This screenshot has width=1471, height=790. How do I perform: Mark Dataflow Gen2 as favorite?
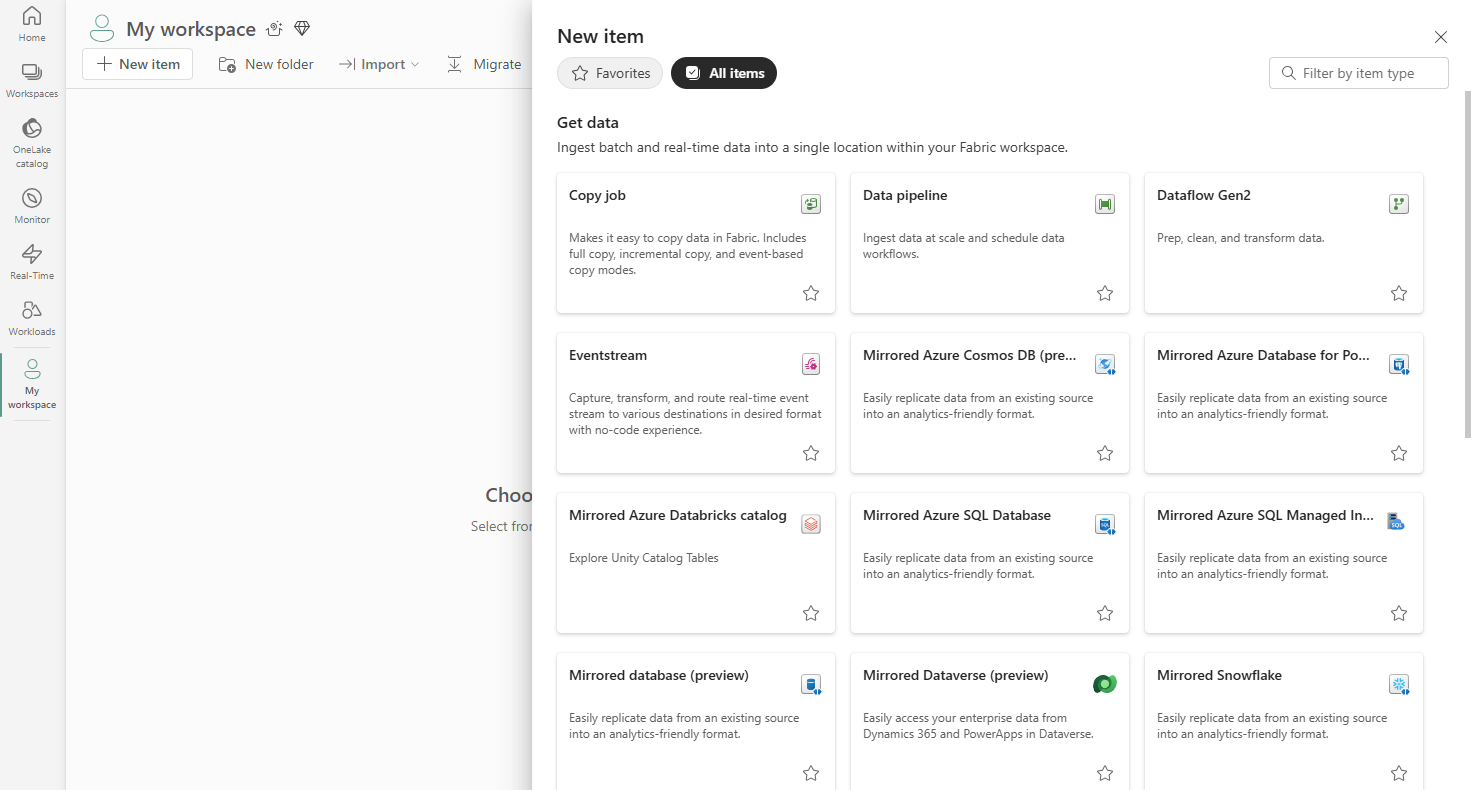pos(1399,293)
